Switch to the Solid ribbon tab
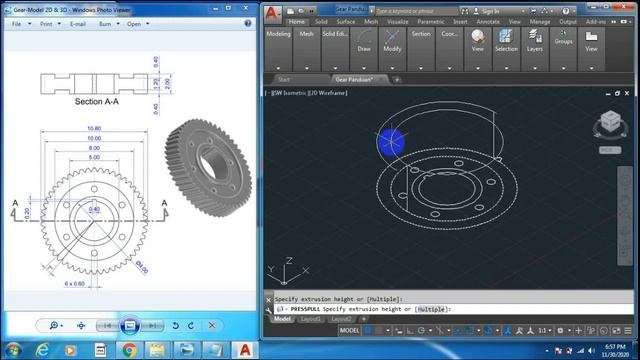 [321, 21]
